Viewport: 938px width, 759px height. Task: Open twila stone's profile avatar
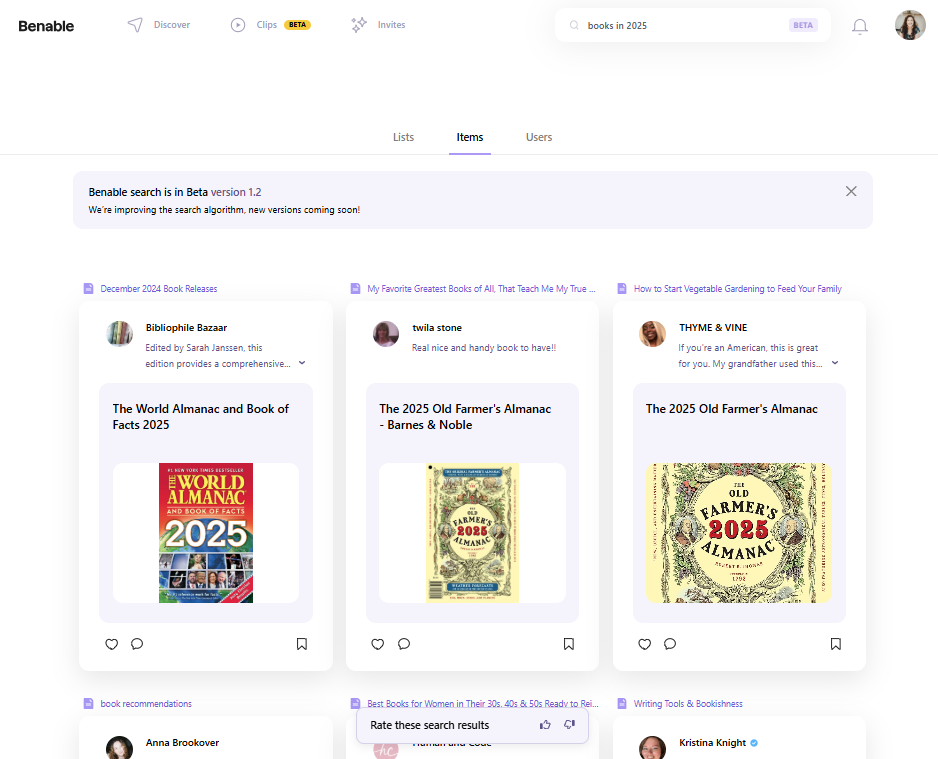point(386,334)
